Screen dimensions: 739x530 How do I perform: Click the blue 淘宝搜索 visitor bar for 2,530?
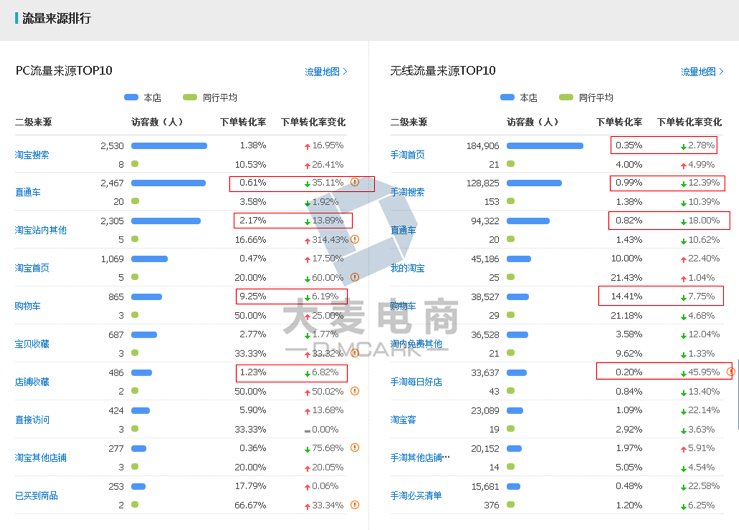click(168, 146)
